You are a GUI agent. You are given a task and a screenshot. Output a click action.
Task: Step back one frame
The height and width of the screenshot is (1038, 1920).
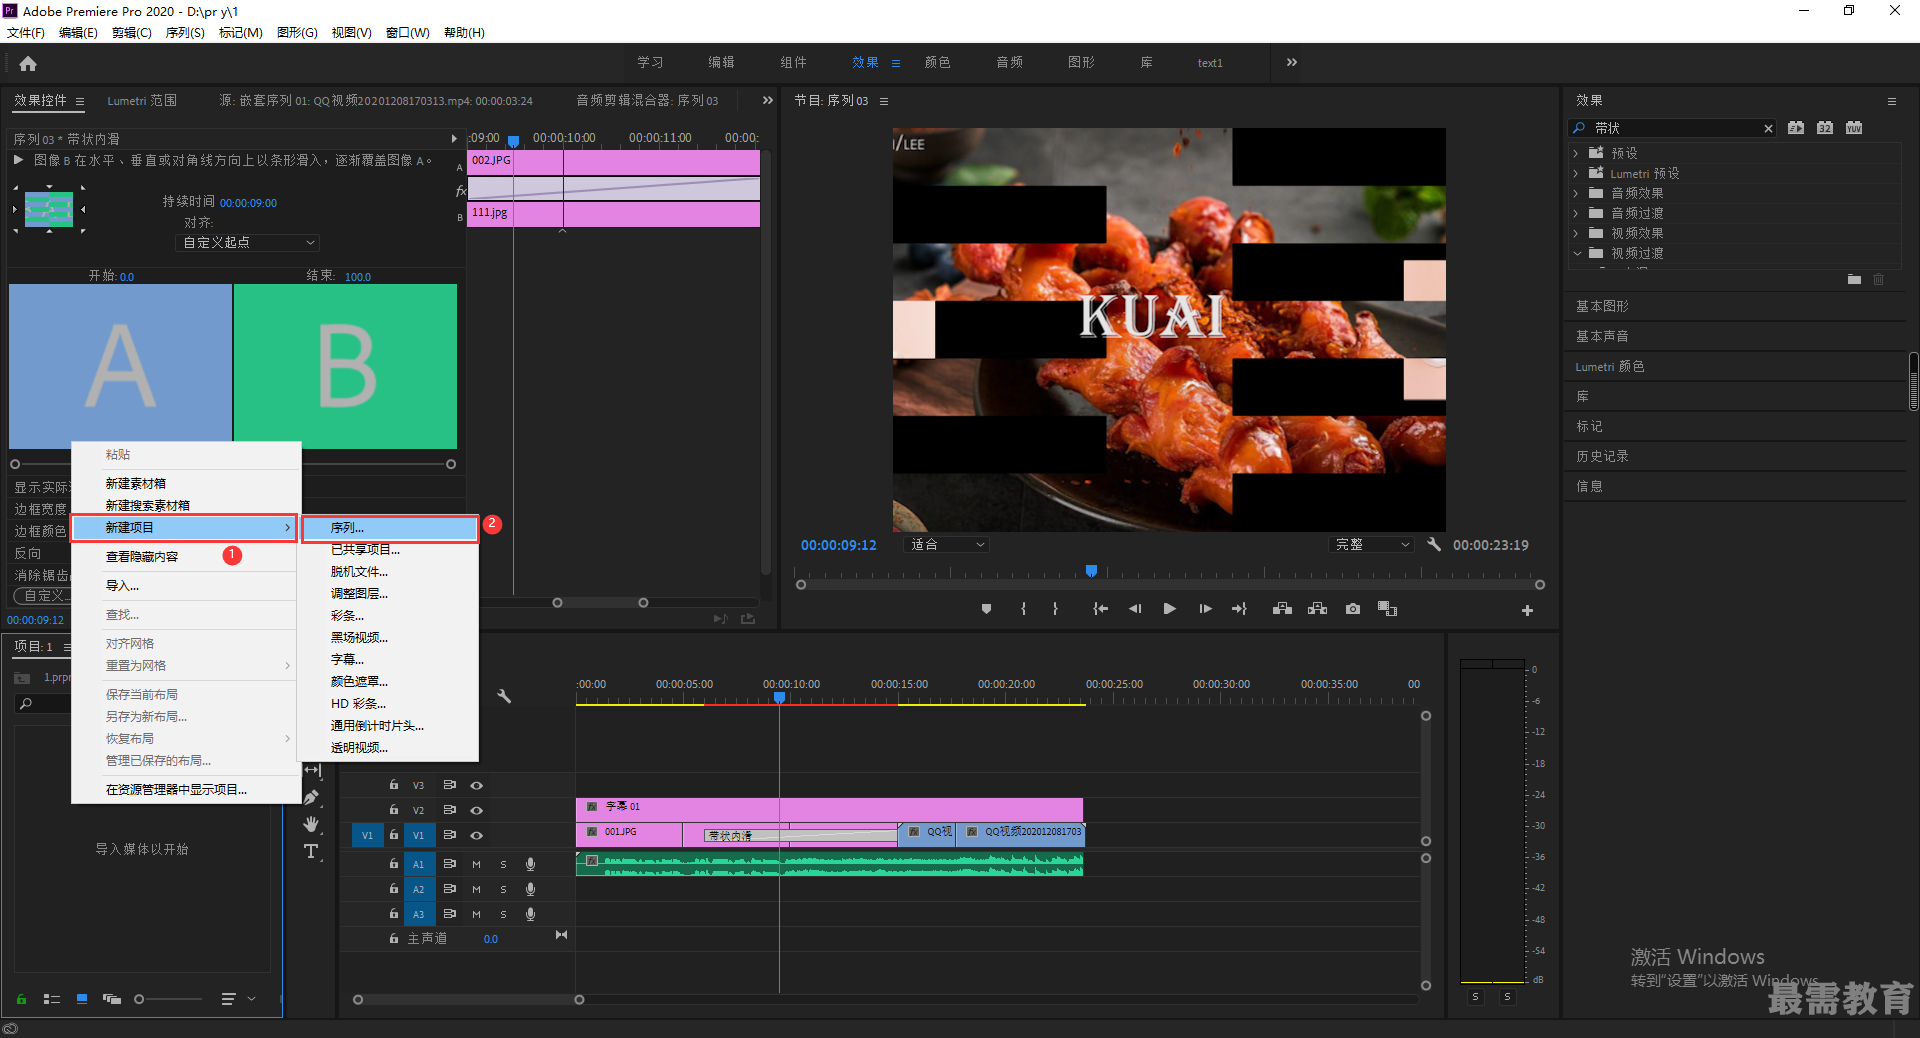tap(1135, 609)
